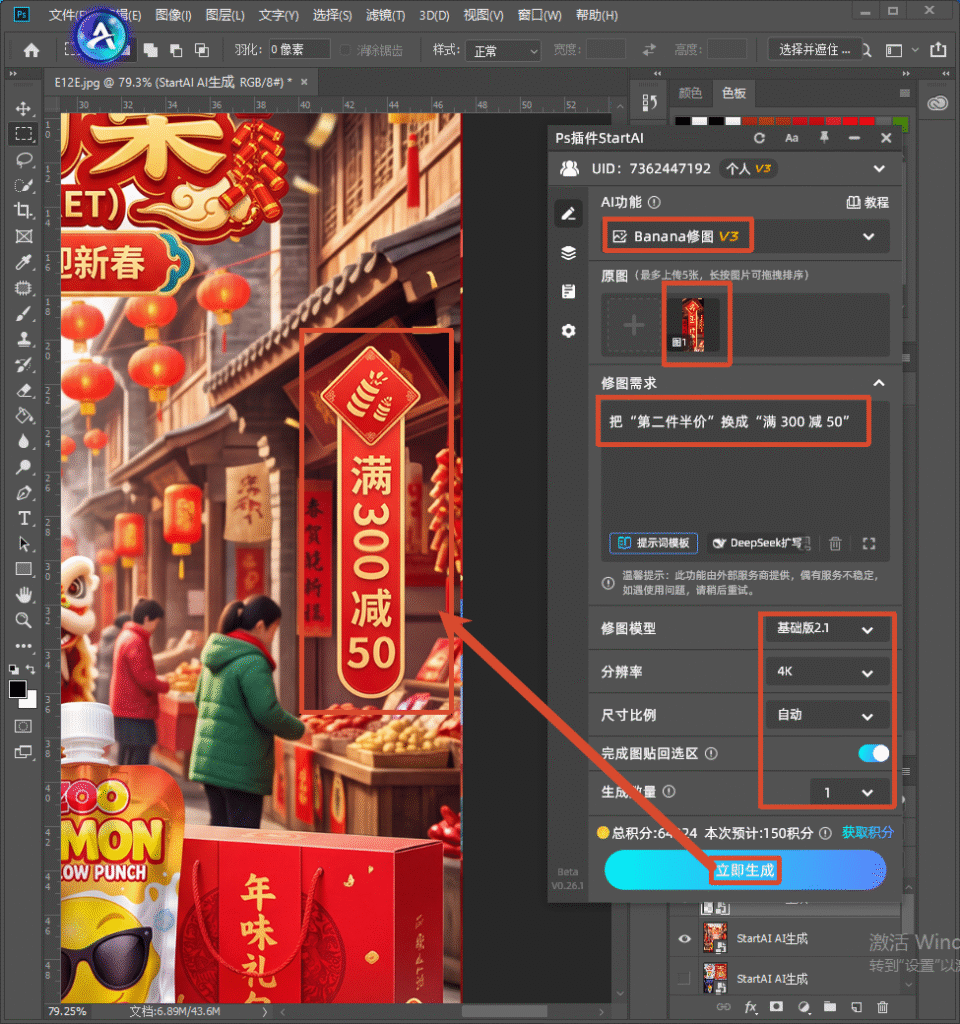Click the DeepSeek扩写 button
Image resolution: width=960 pixels, height=1024 pixels.
(760, 543)
